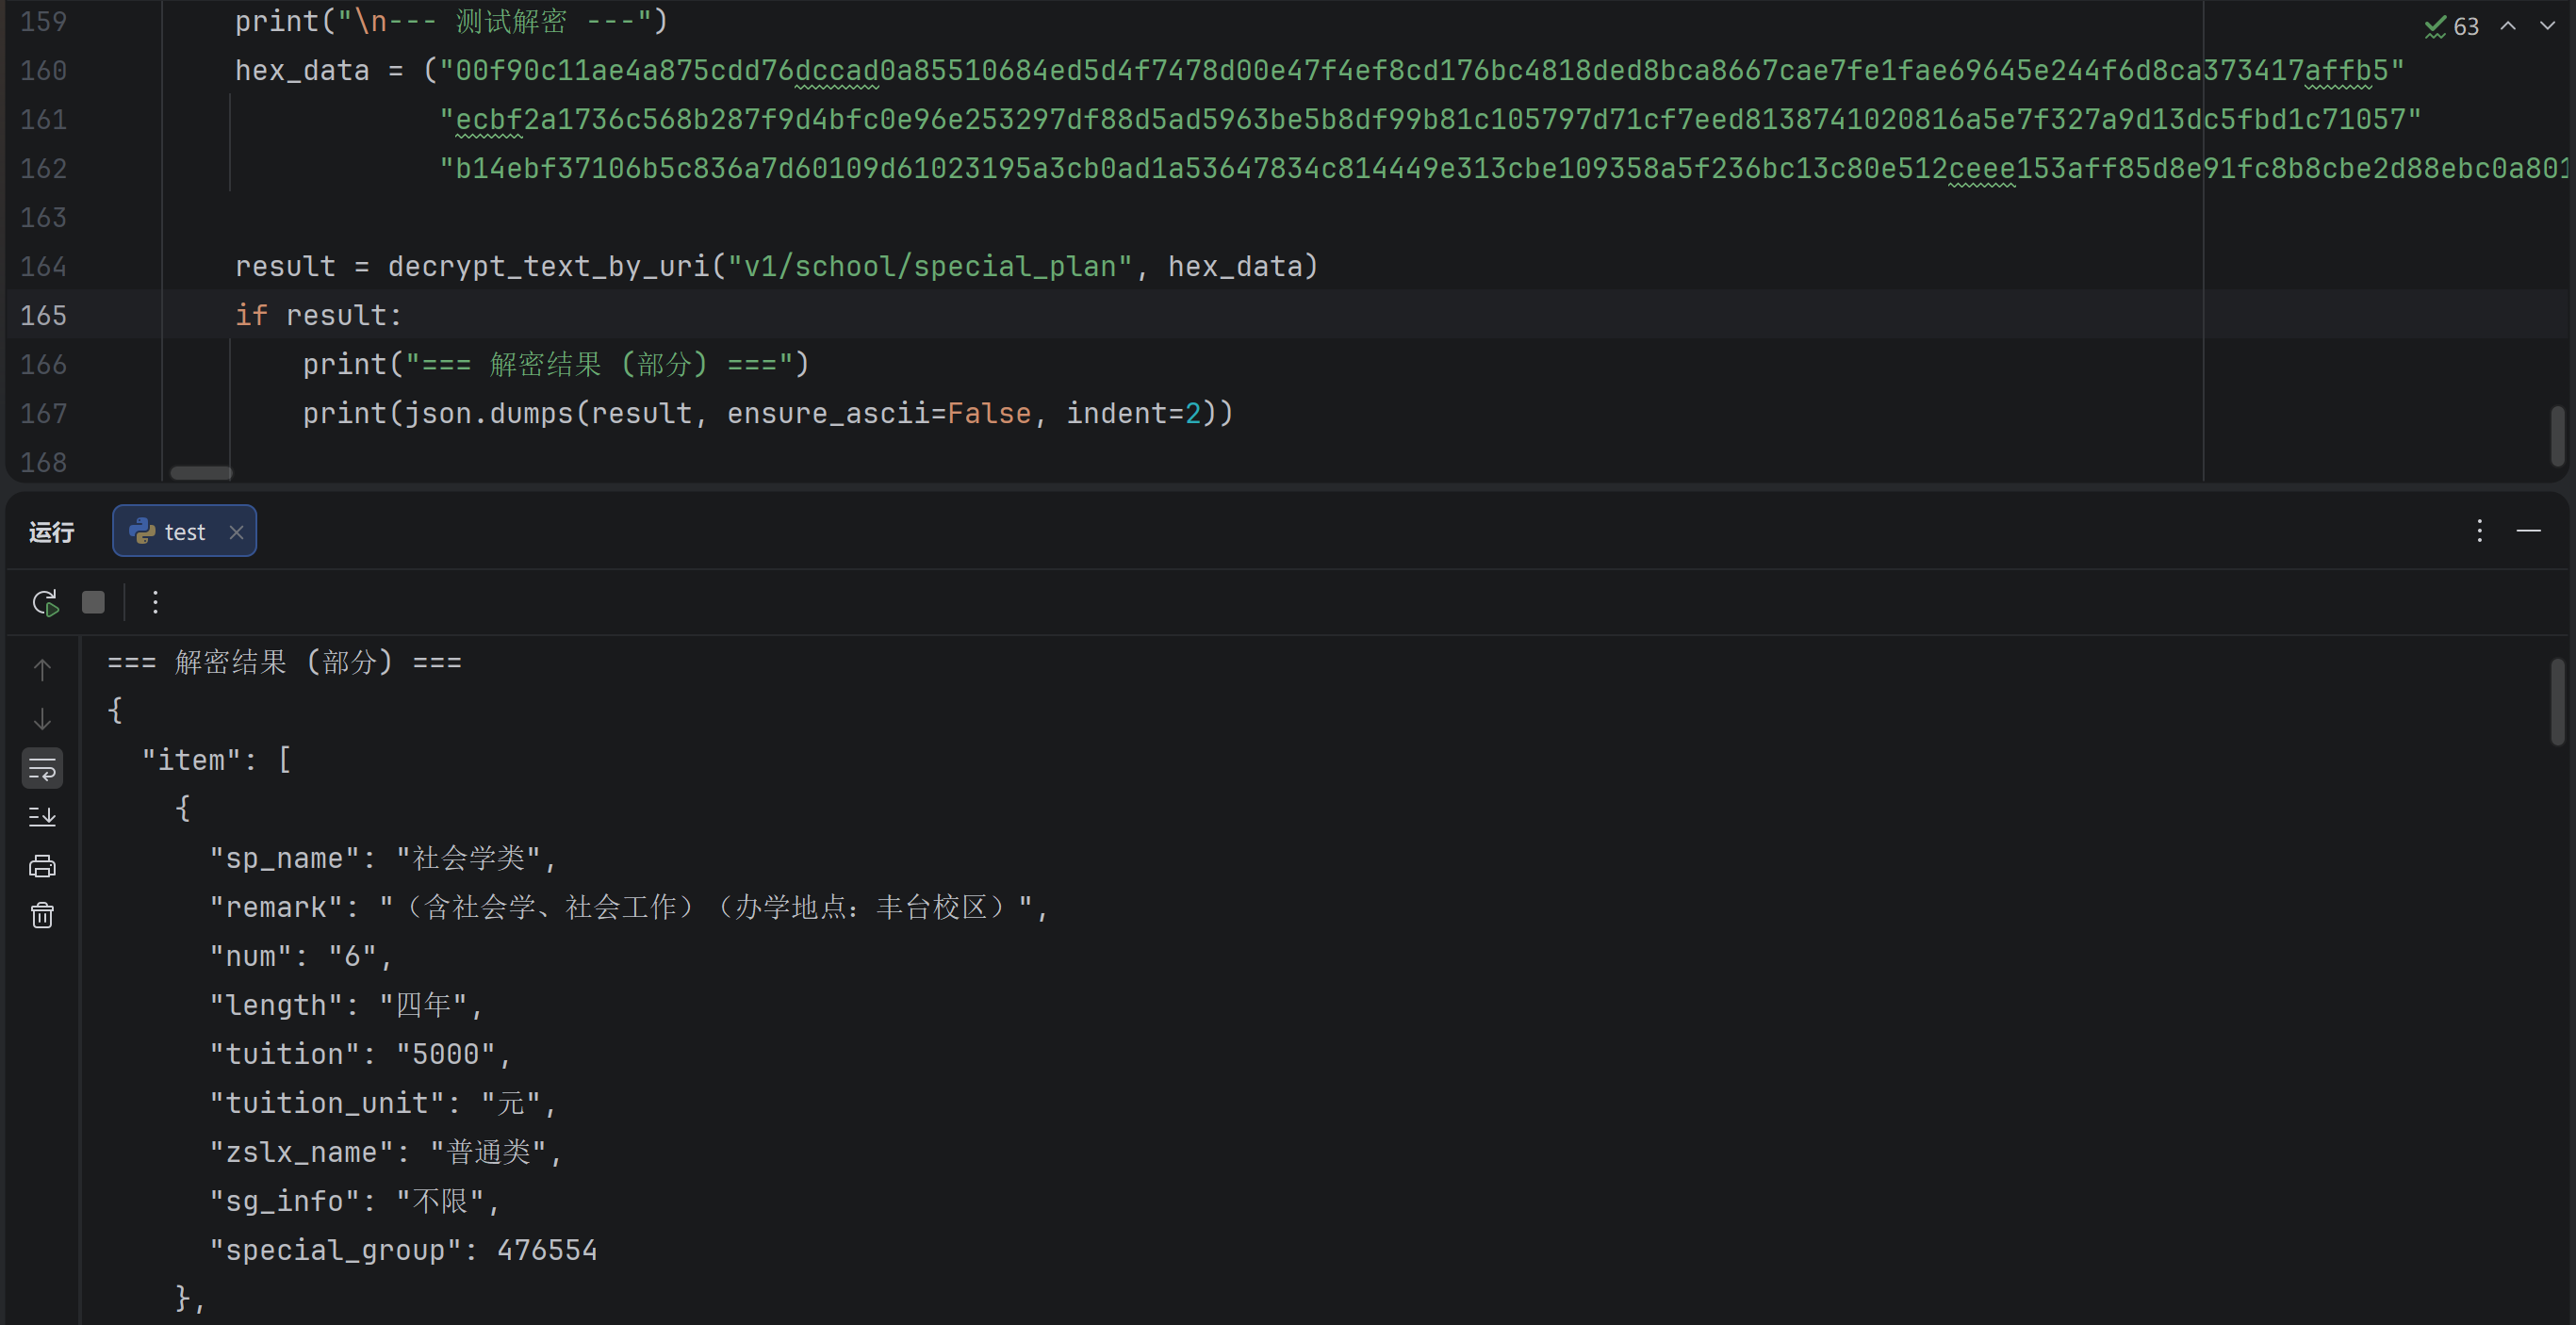
Task: Click the console vertical scrollbar thumb
Action: (2557, 702)
